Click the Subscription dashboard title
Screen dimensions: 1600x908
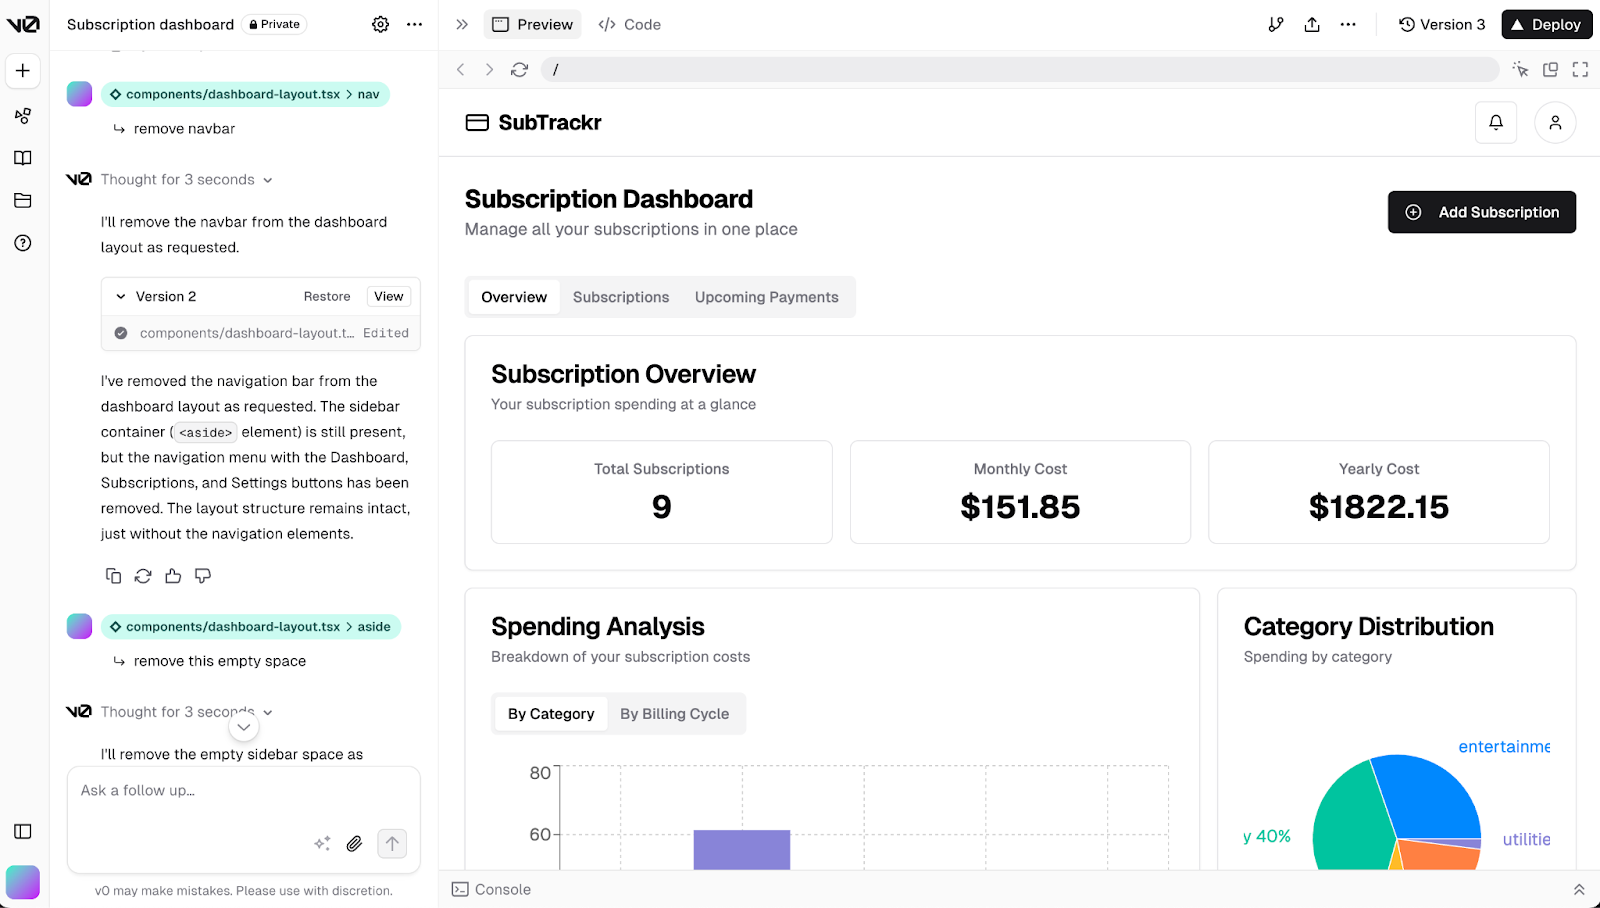pyautogui.click(x=150, y=24)
